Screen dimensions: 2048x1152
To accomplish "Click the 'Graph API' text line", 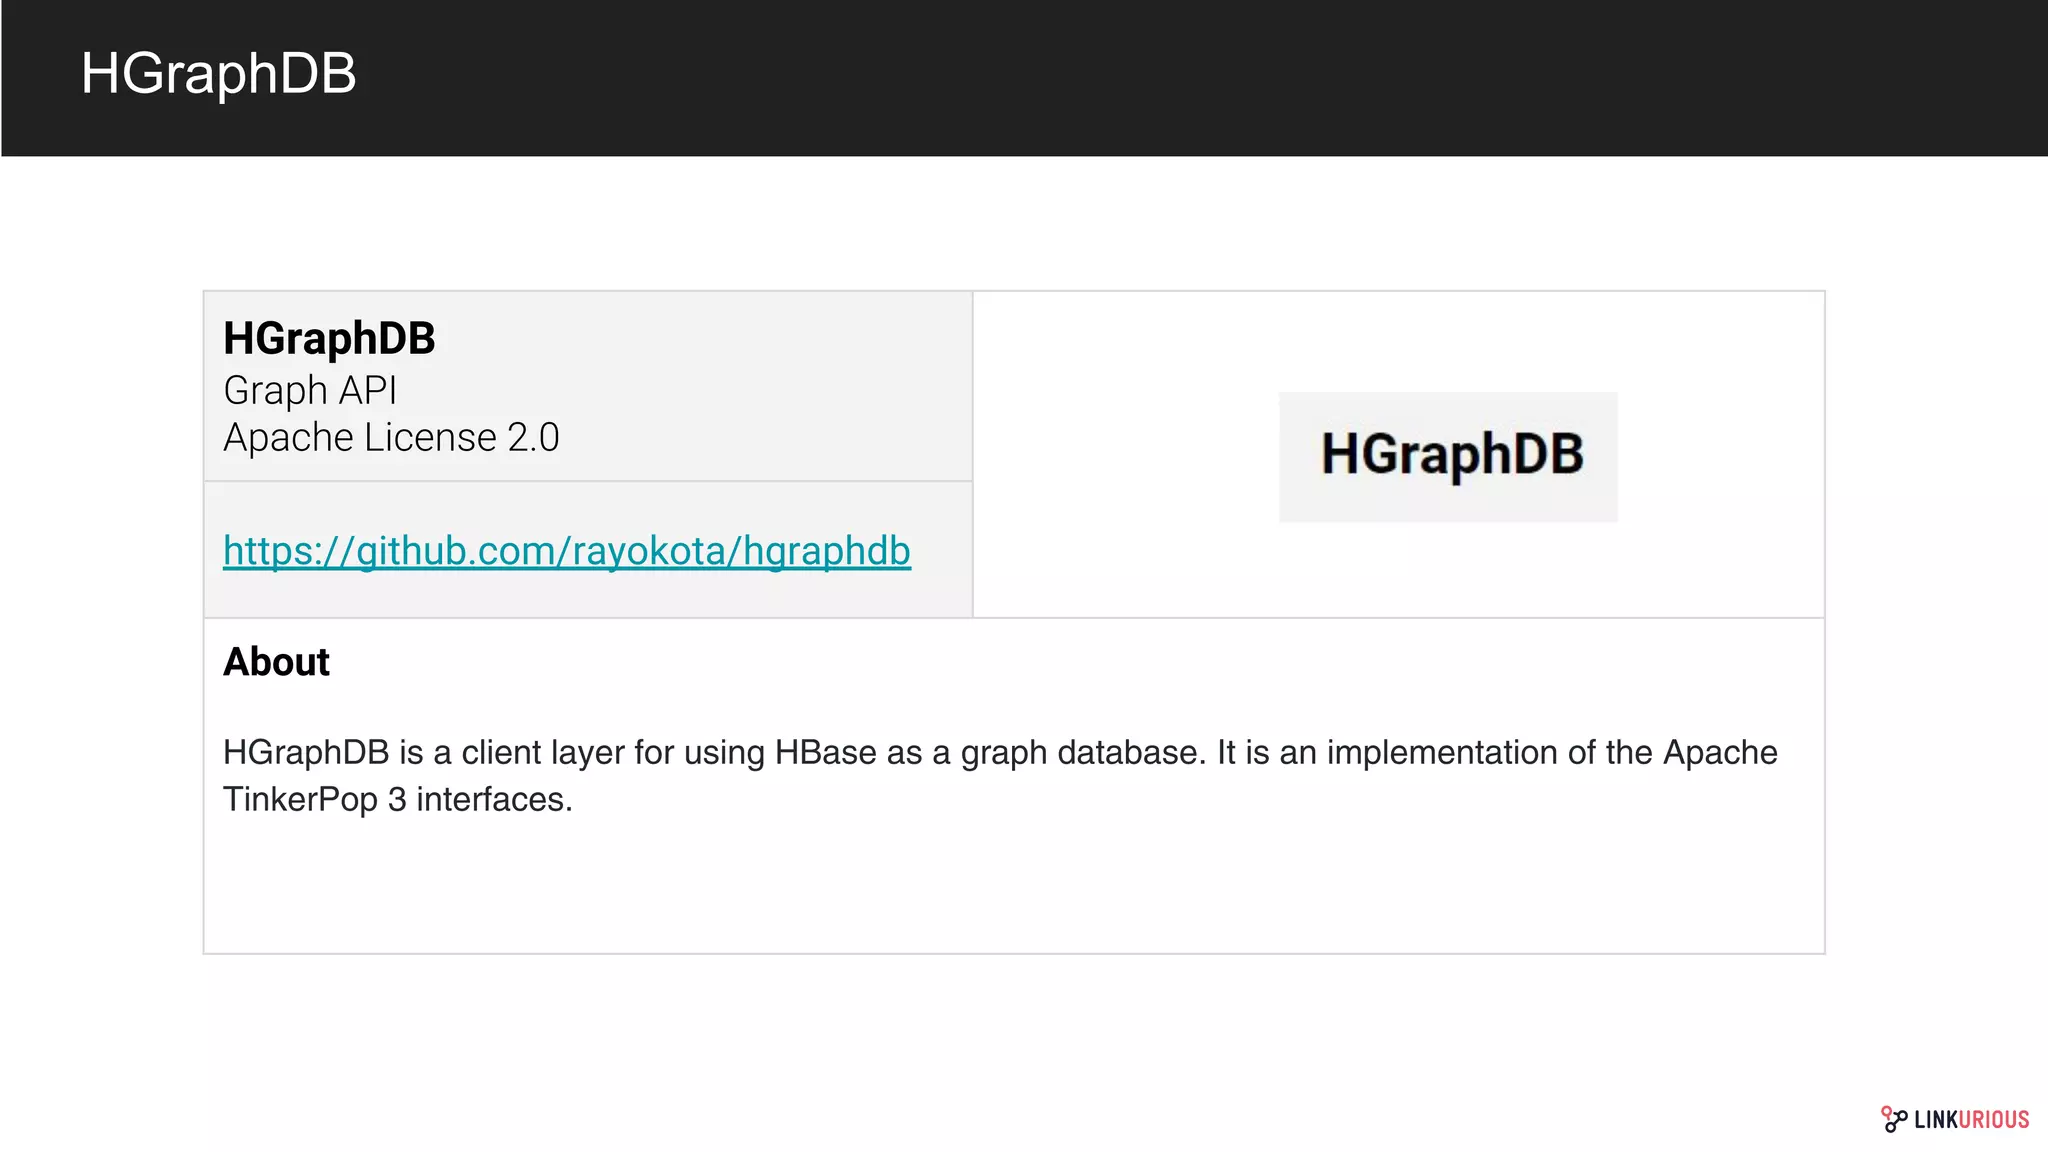I will click(x=310, y=390).
